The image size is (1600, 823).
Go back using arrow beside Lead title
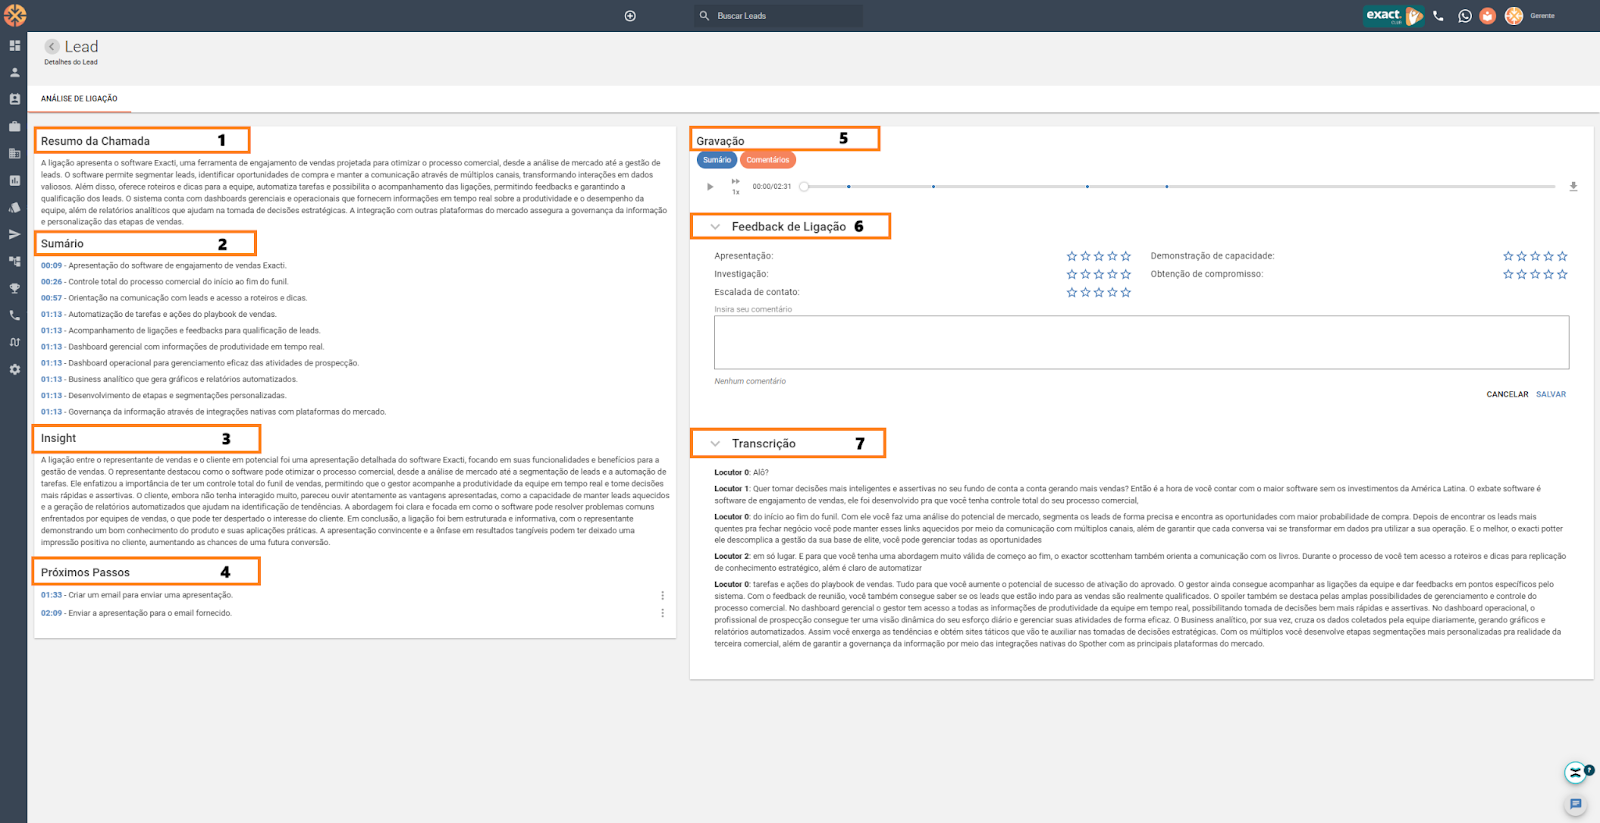point(52,47)
